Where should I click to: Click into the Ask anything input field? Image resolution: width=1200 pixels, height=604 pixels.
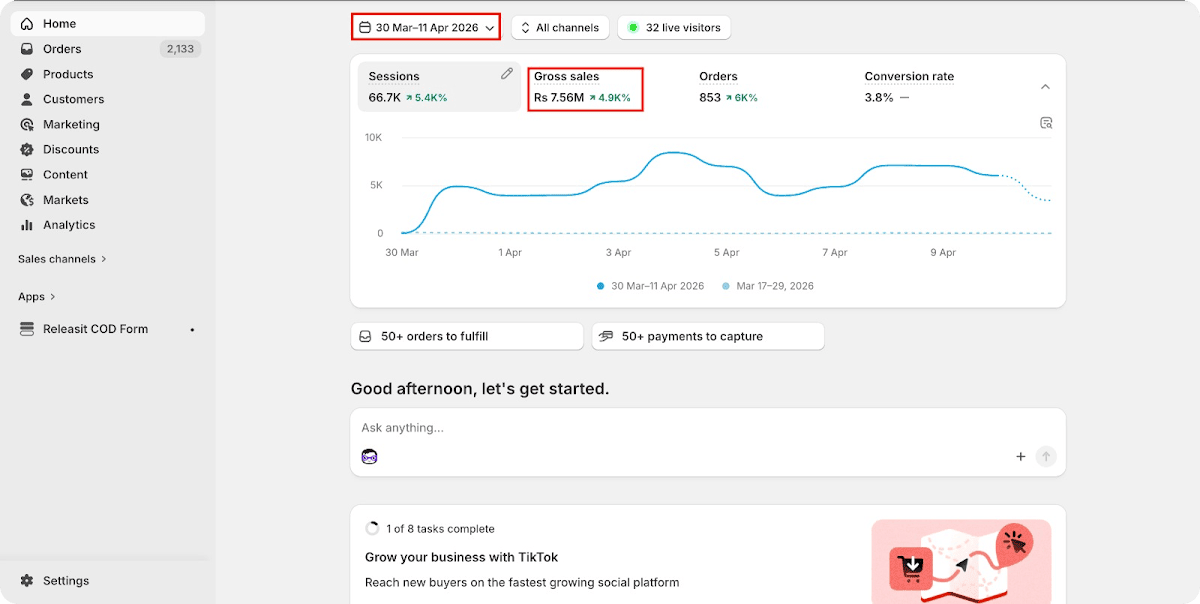point(708,428)
